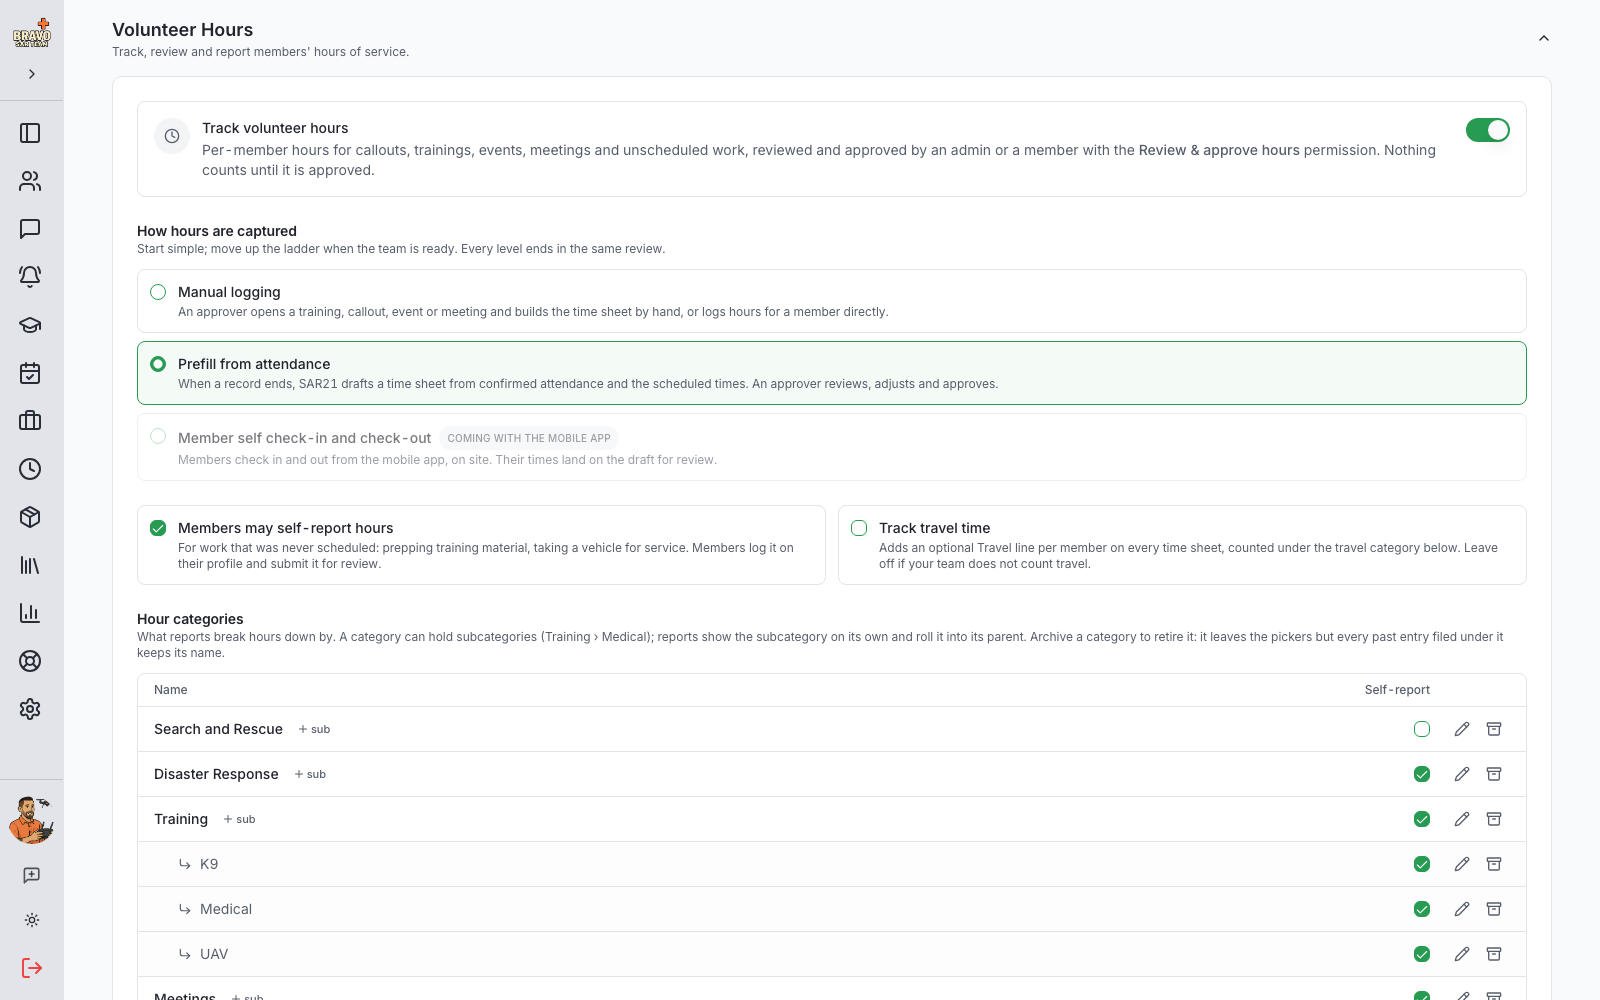Disable self-report for K9 subcategory

point(1422,864)
